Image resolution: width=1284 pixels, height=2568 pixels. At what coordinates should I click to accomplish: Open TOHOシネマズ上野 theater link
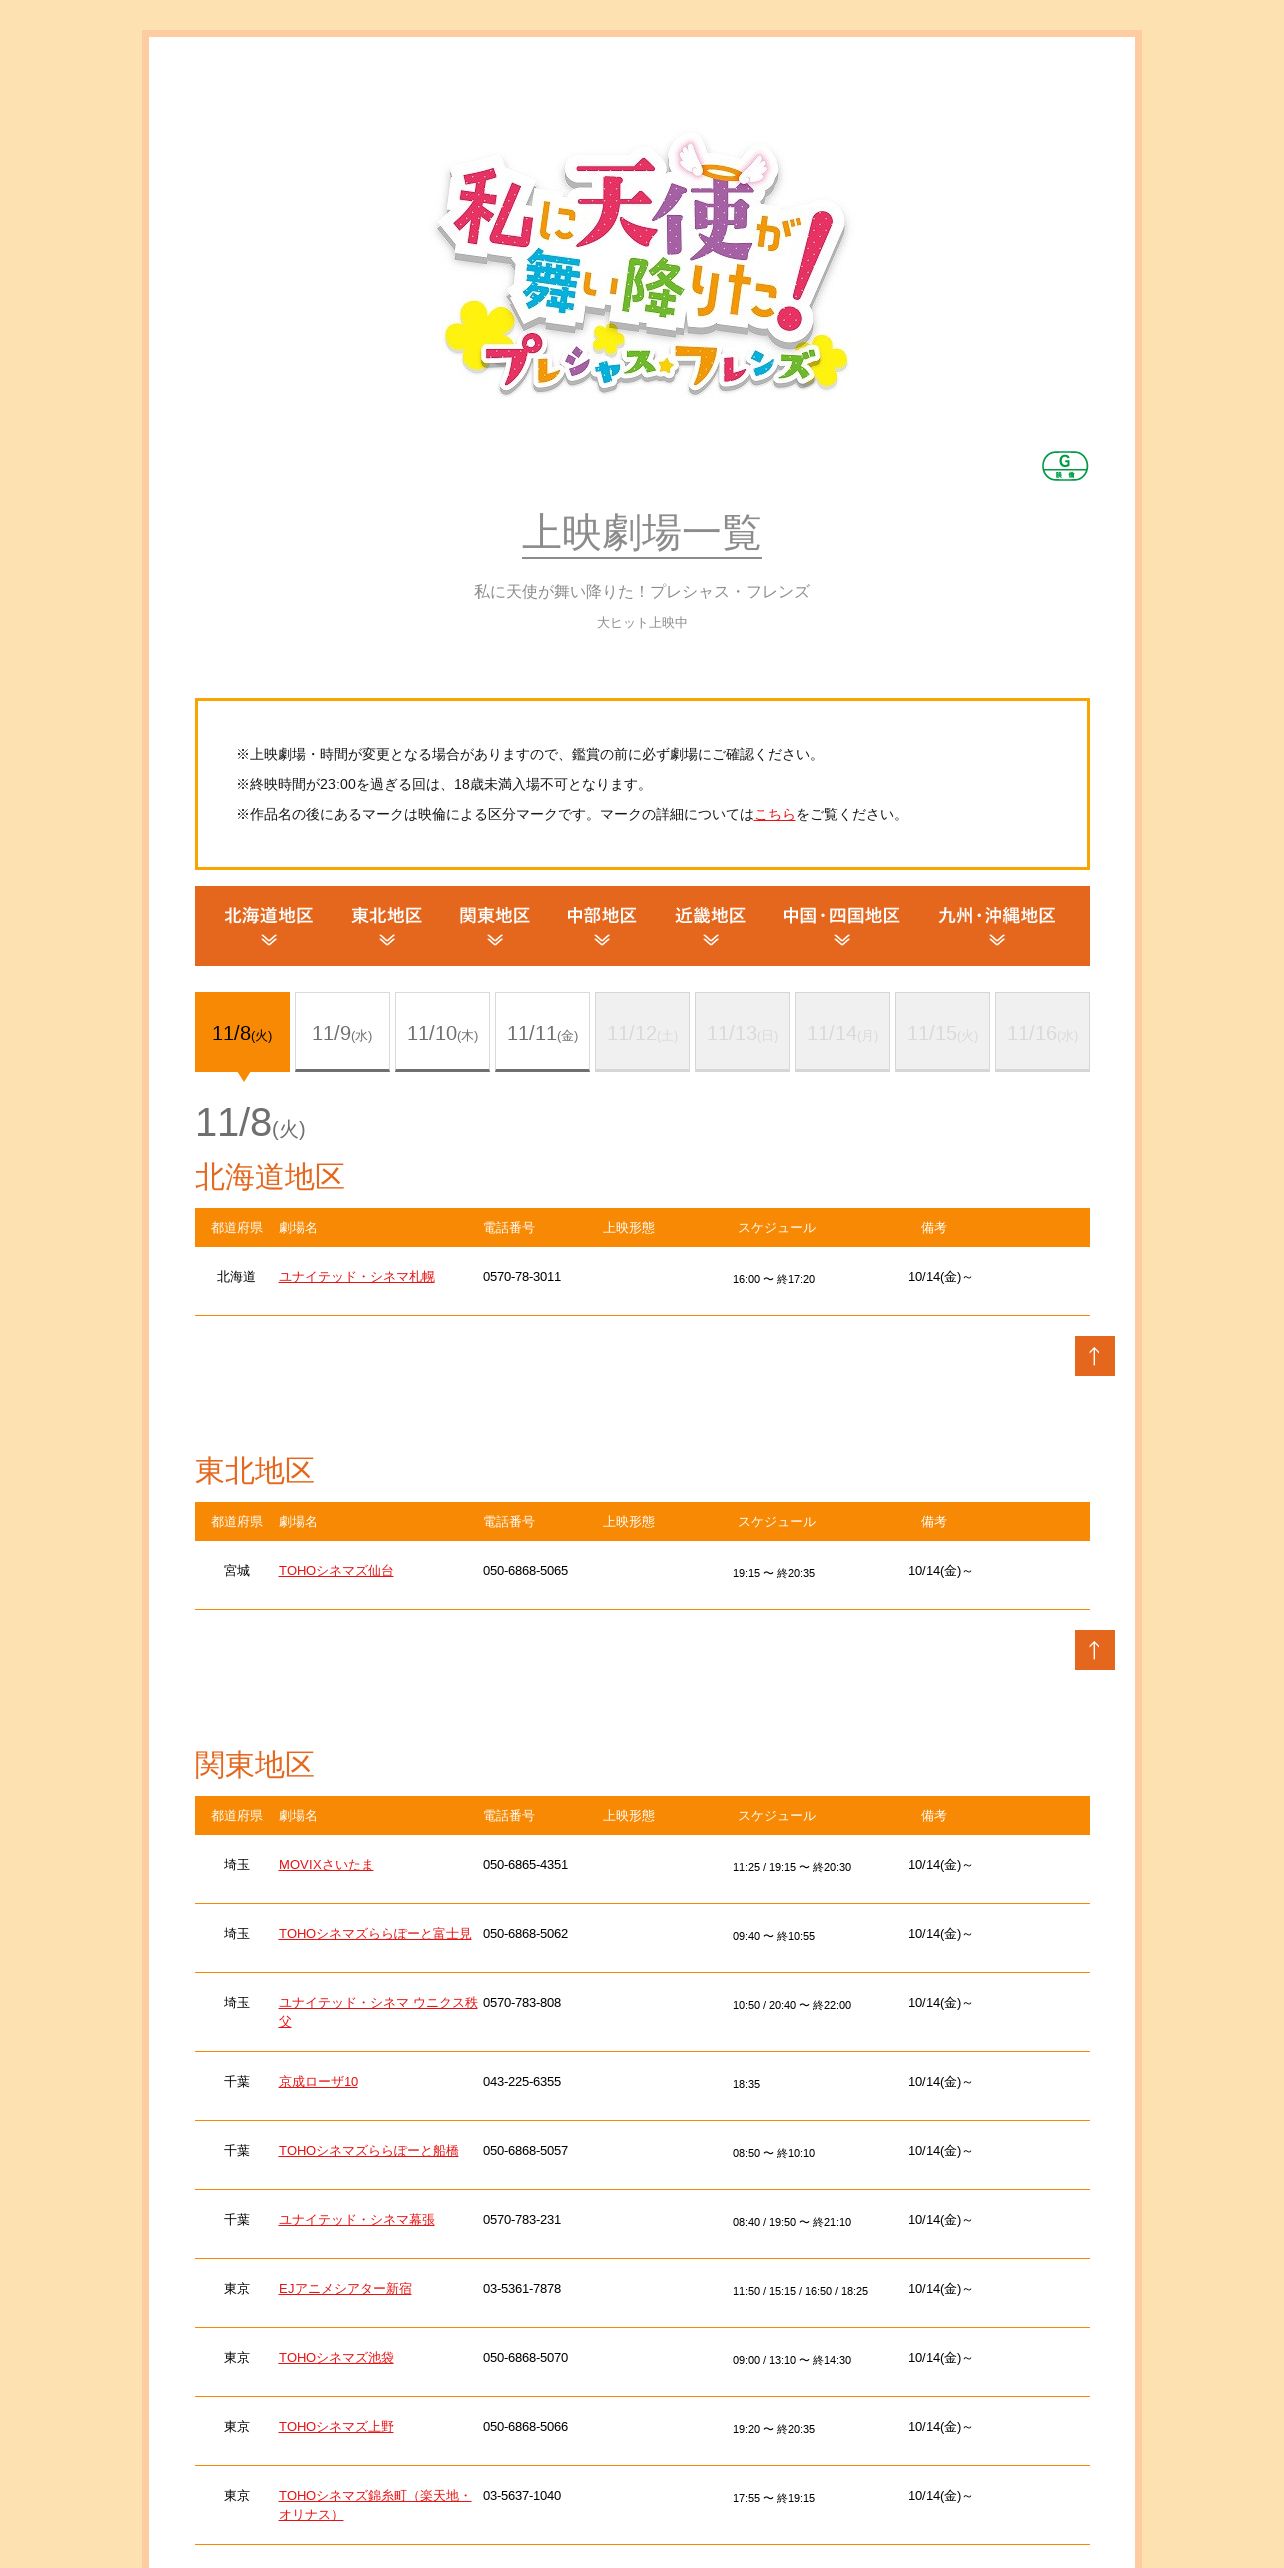pyautogui.click(x=336, y=2427)
